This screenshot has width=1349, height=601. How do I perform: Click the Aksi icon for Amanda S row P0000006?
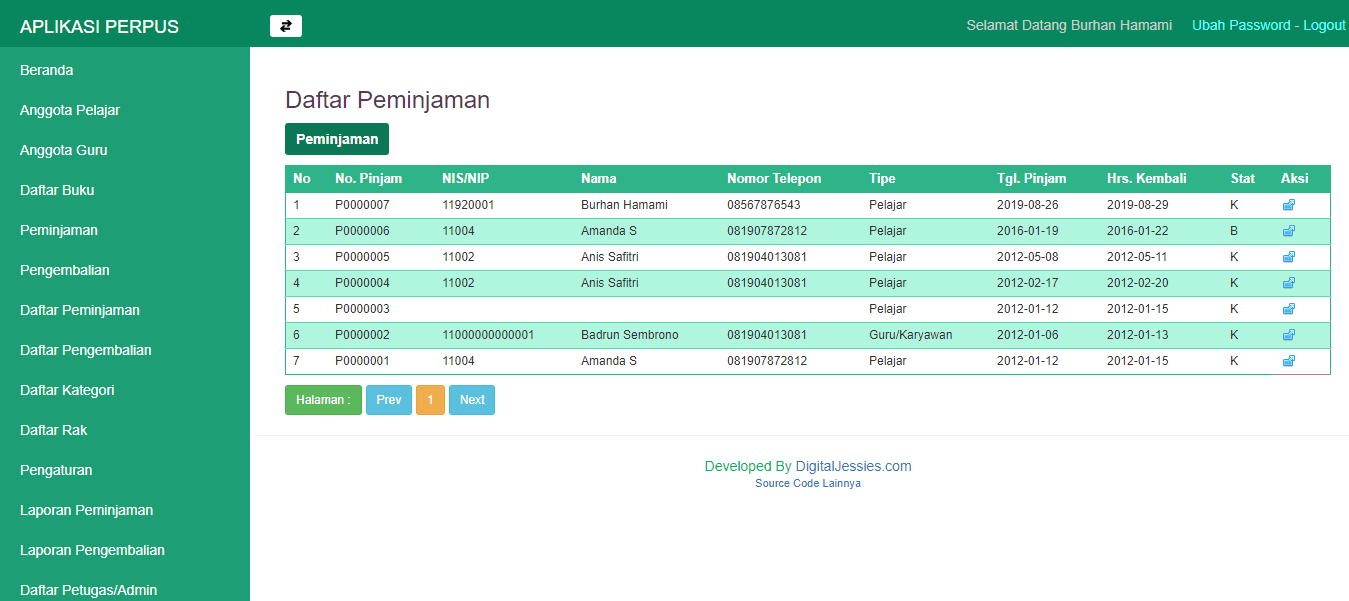pos(1288,230)
